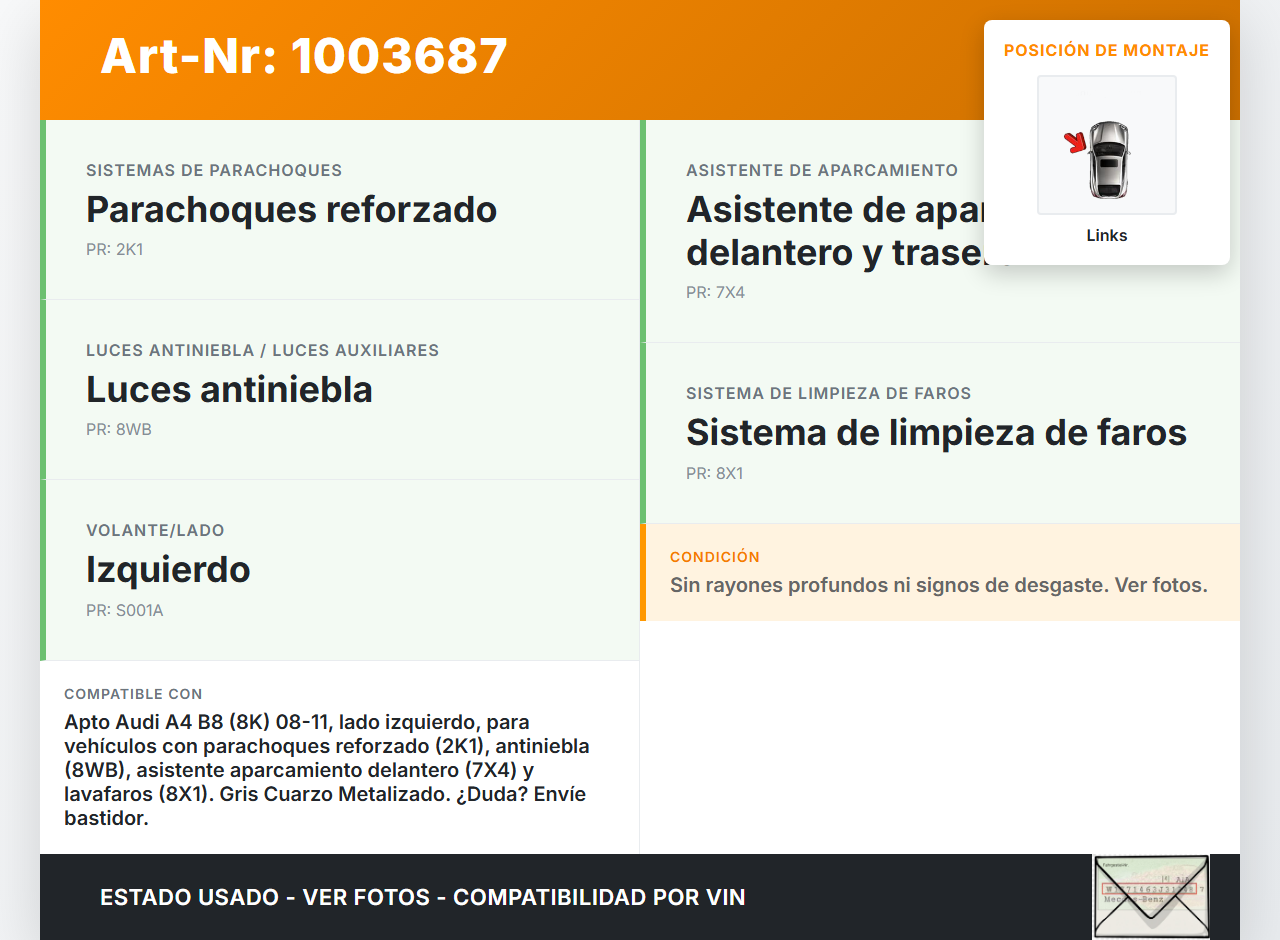The image size is (1280, 940).
Task: Click the Condición label
Action: pyautogui.click(x=715, y=556)
